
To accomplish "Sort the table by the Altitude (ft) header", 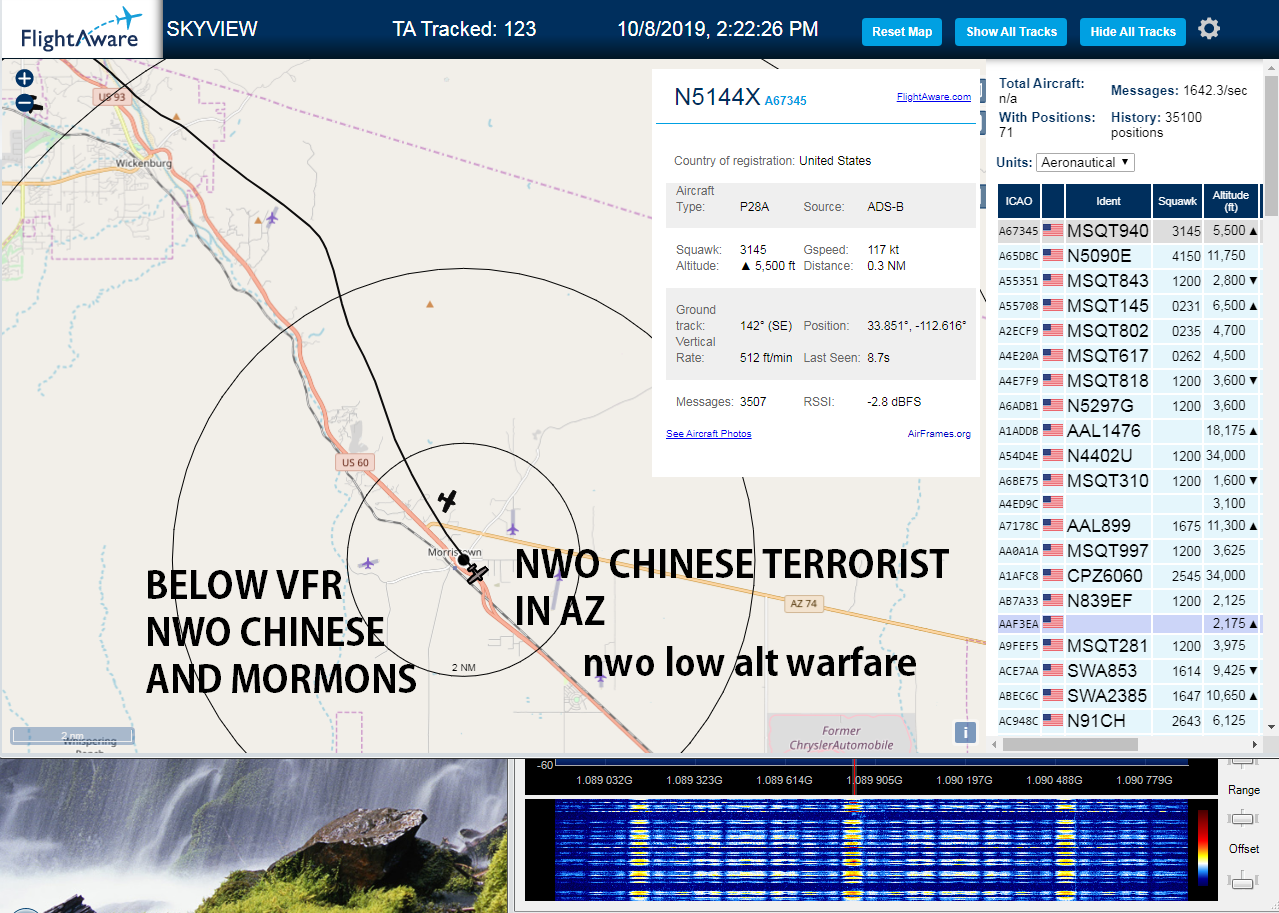I will click(1231, 201).
